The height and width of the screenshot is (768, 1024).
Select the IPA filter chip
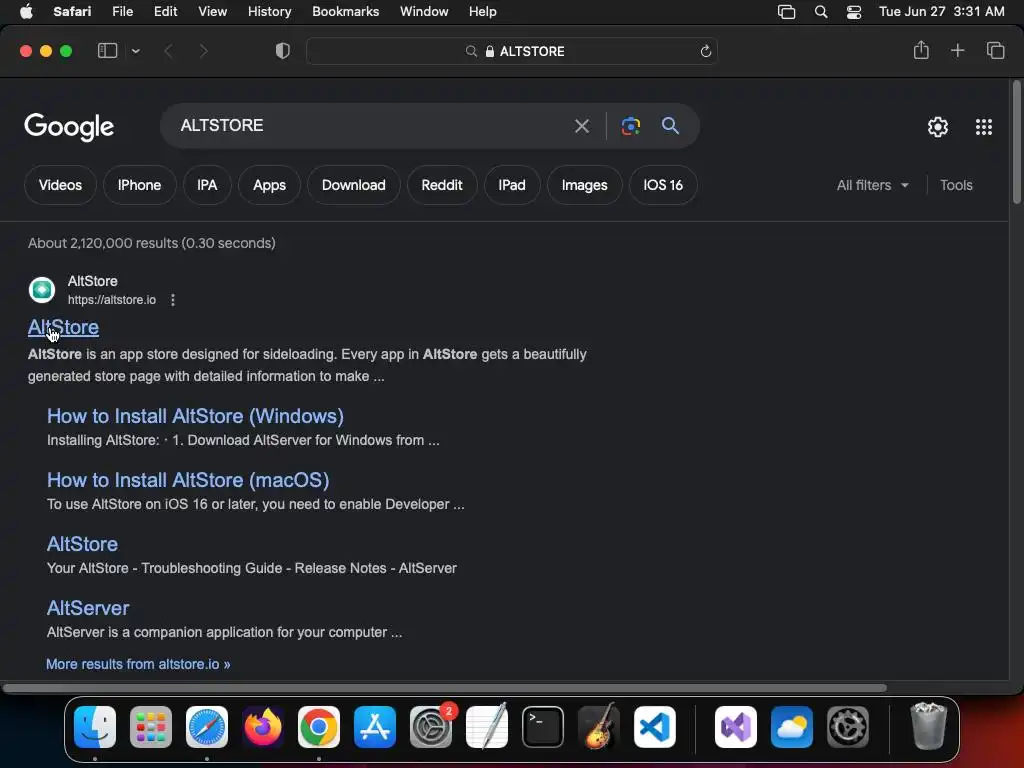207,185
